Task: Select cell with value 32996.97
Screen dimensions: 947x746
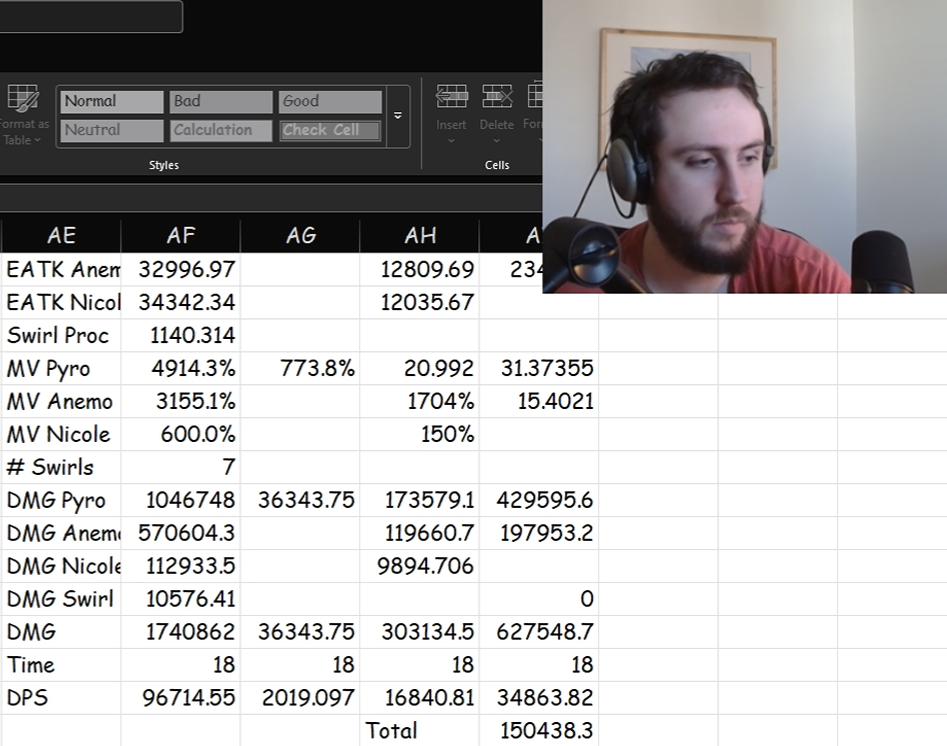Action: (x=181, y=269)
